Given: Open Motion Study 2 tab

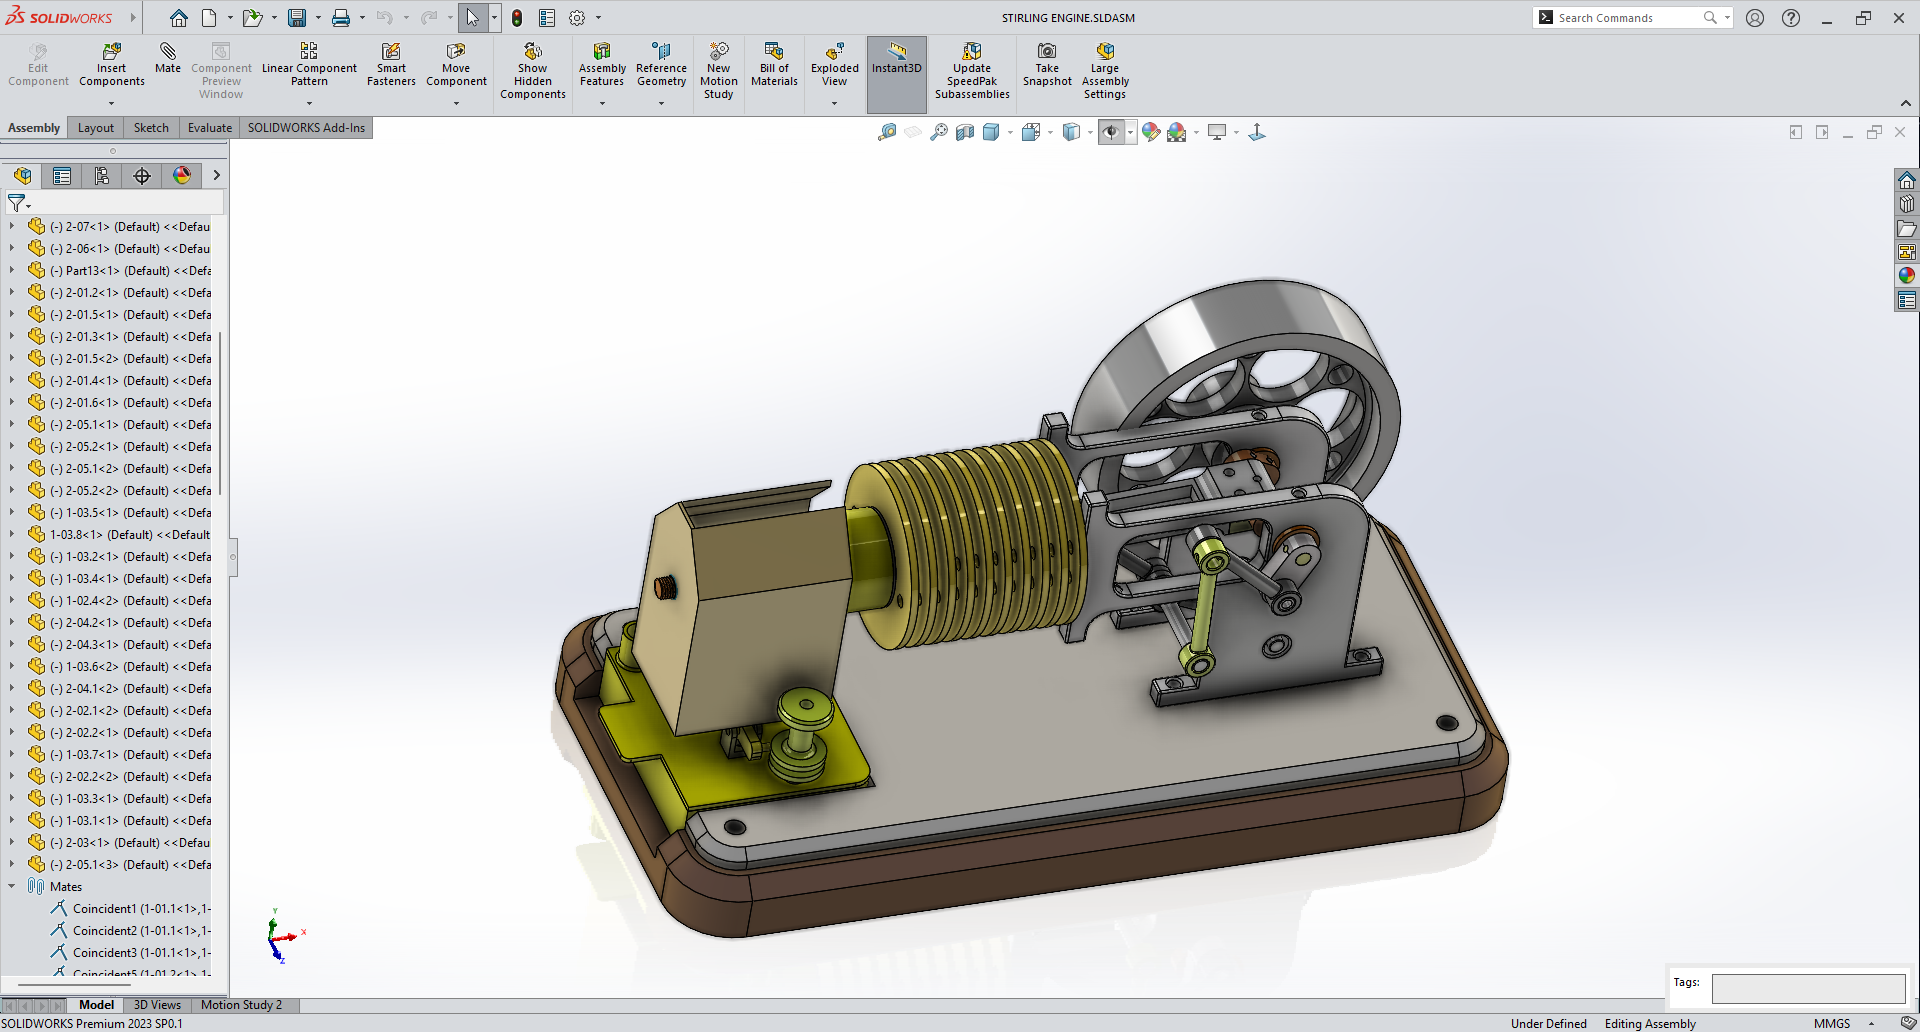Looking at the screenshot, I should tap(241, 1005).
